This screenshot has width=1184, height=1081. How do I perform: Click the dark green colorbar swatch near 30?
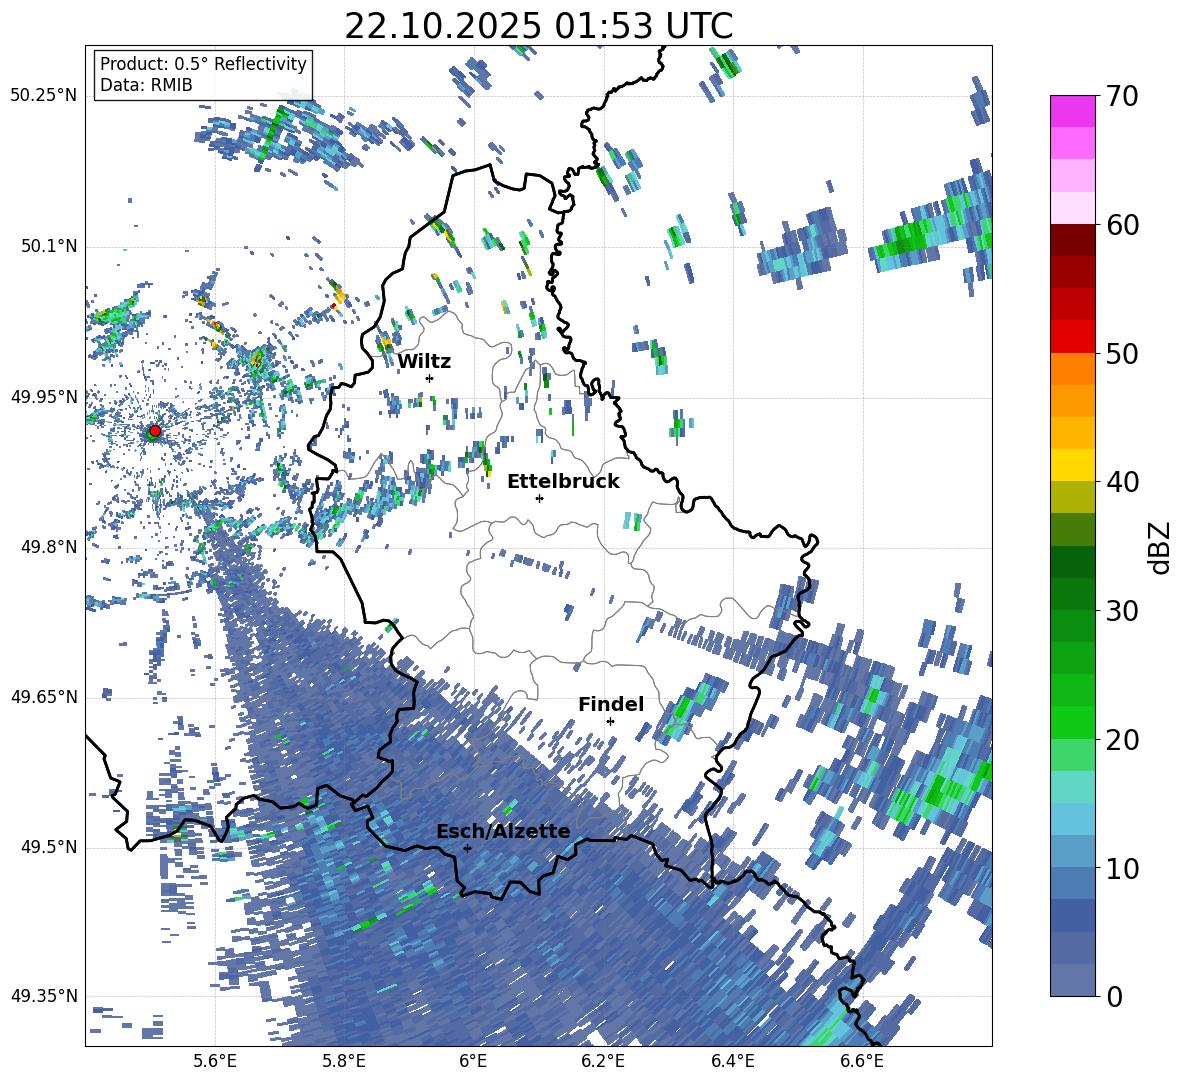[1072, 594]
